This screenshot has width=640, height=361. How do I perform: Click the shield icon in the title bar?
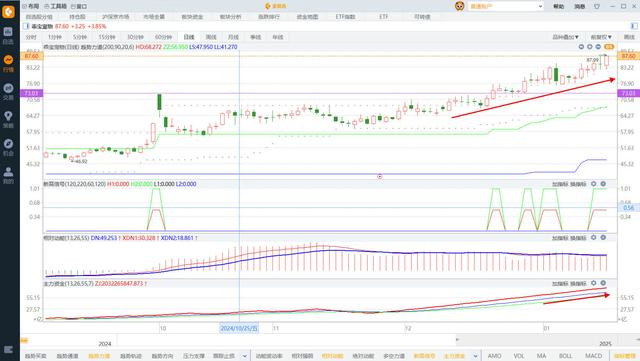click(x=597, y=7)
